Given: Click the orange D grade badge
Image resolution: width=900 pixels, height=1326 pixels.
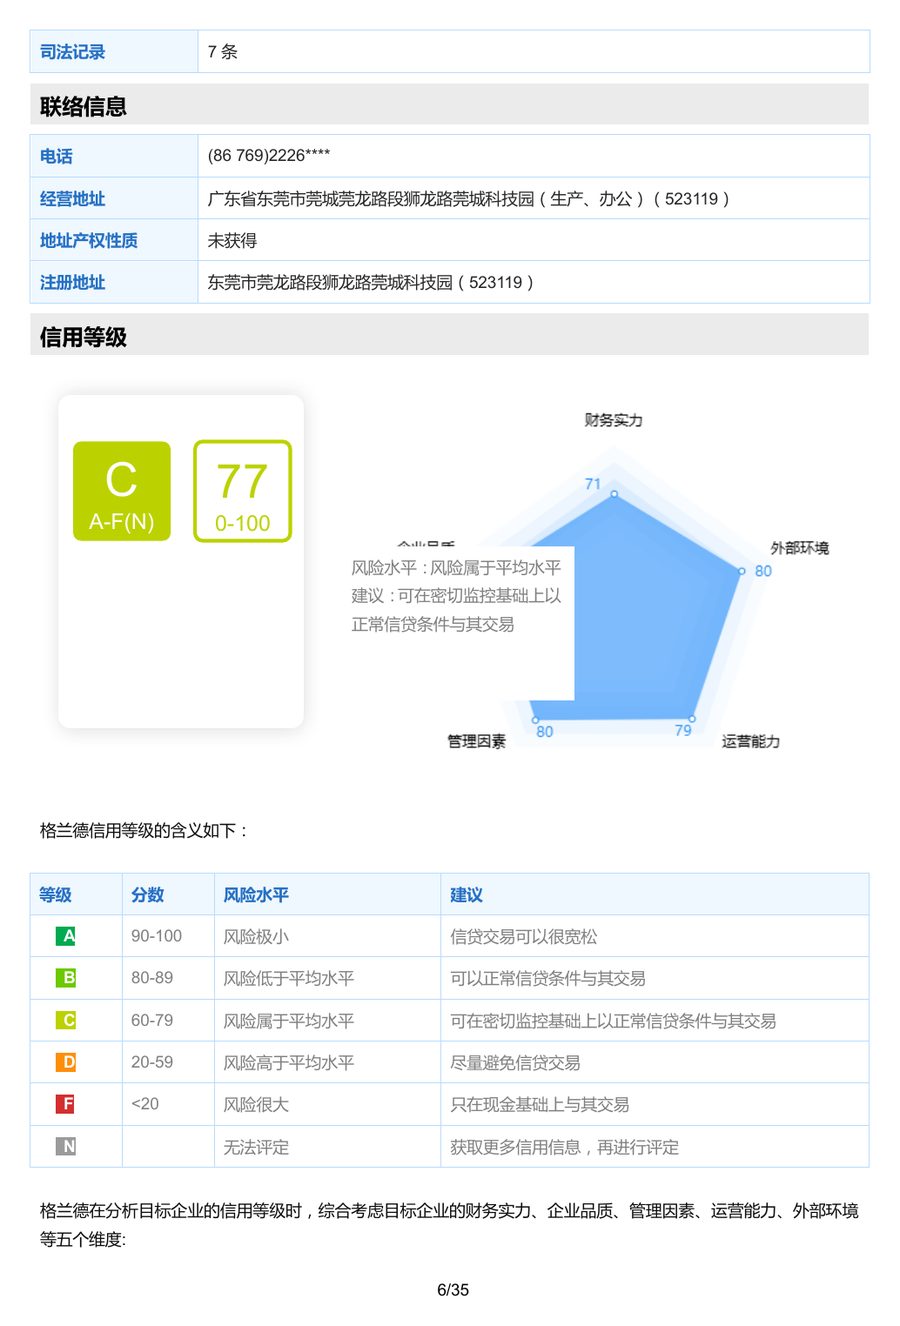Looking at the screenshot, I should pyautogui.click(x=66, y=1062).
